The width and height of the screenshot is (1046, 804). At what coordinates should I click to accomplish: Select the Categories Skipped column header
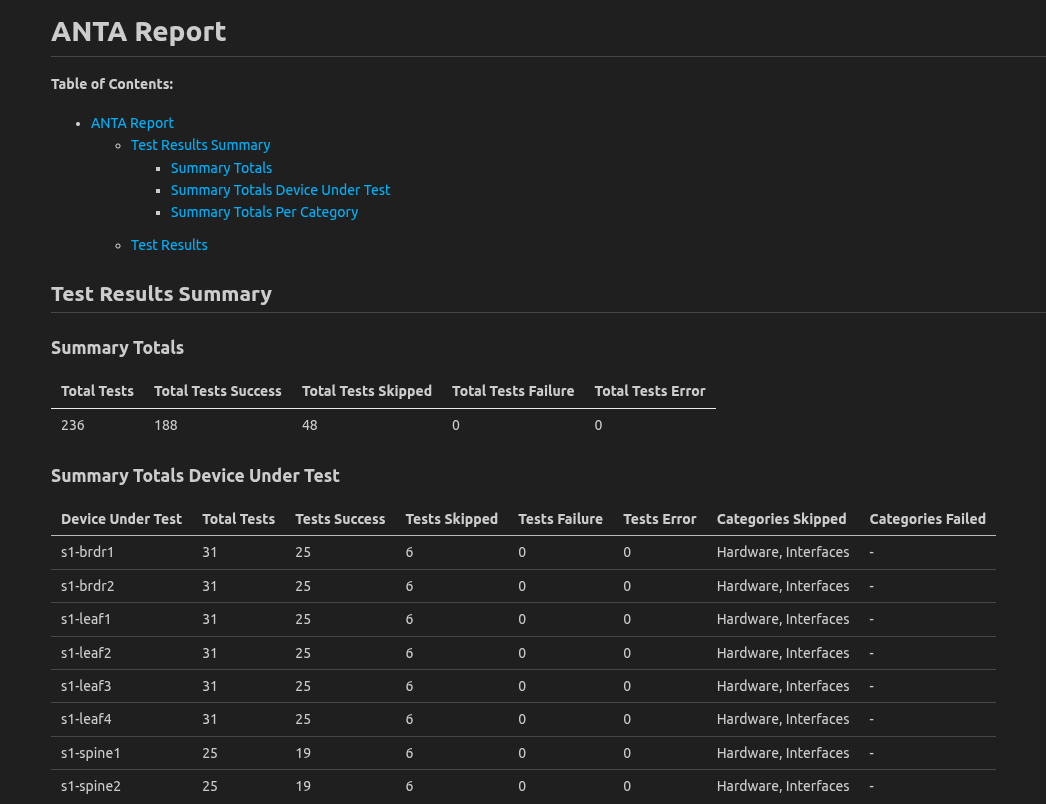point(781,519)
